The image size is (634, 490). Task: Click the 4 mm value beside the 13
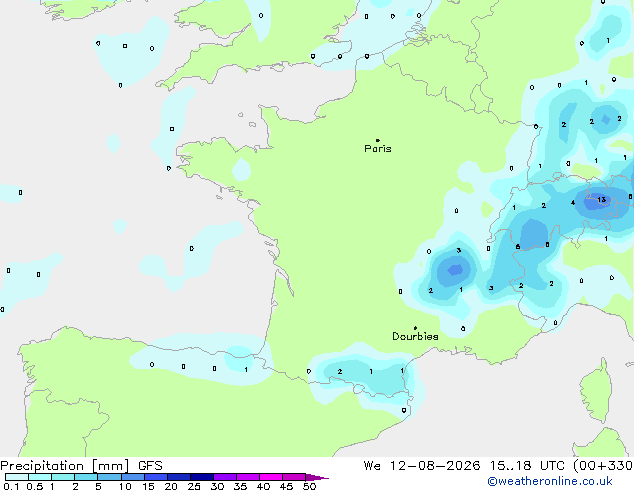coord(573,203)
